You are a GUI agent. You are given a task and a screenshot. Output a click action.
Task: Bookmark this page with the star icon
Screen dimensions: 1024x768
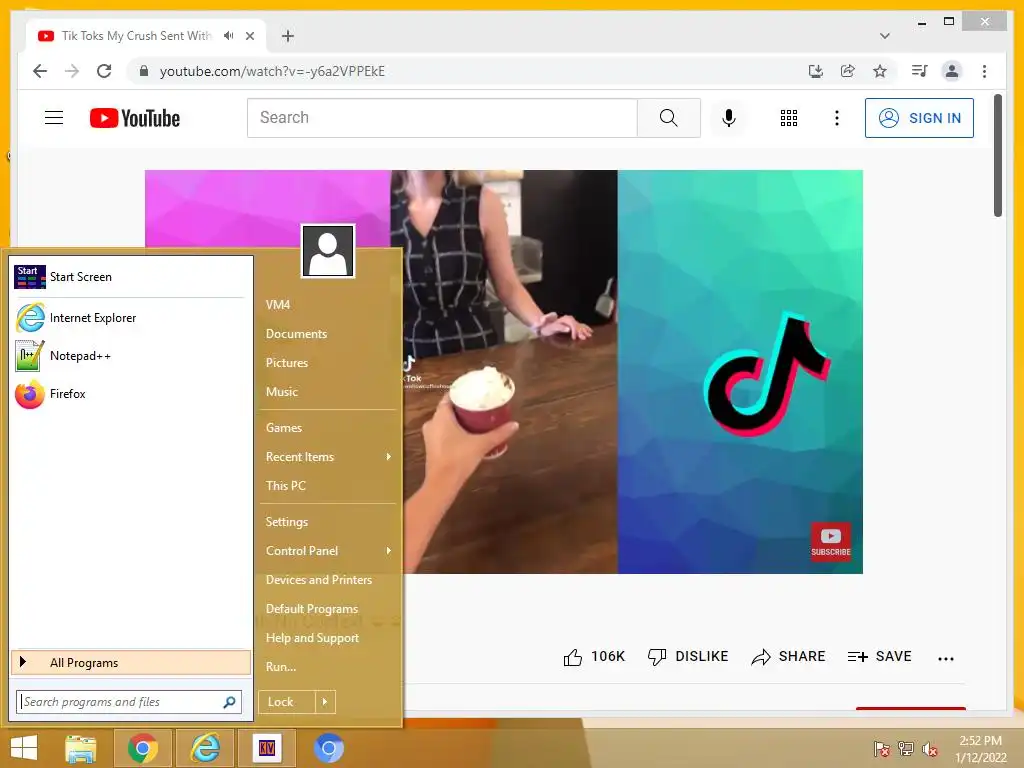click(880, 71)
